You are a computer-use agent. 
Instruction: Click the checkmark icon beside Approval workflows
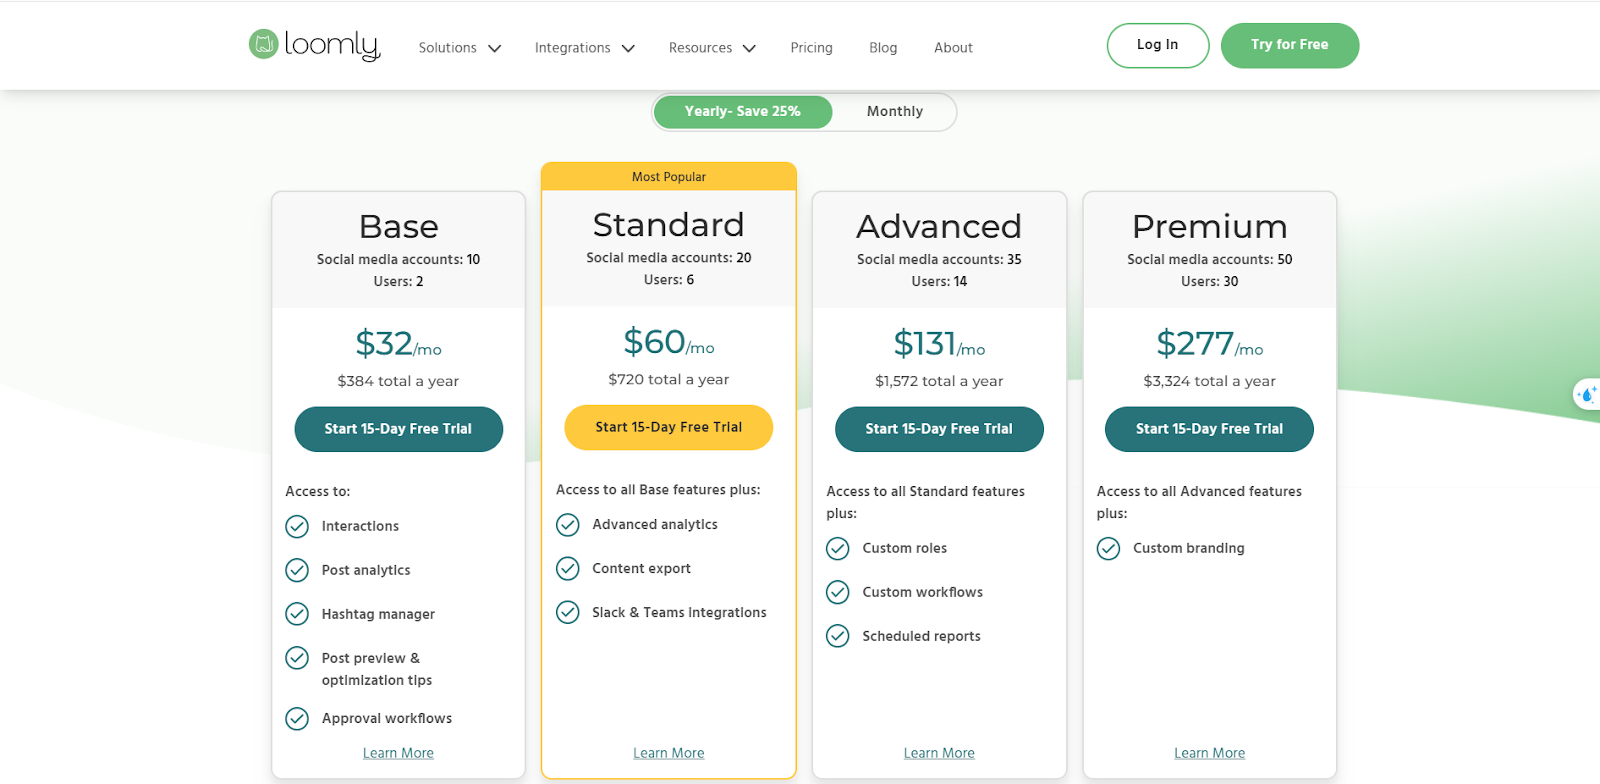[297, 718]
